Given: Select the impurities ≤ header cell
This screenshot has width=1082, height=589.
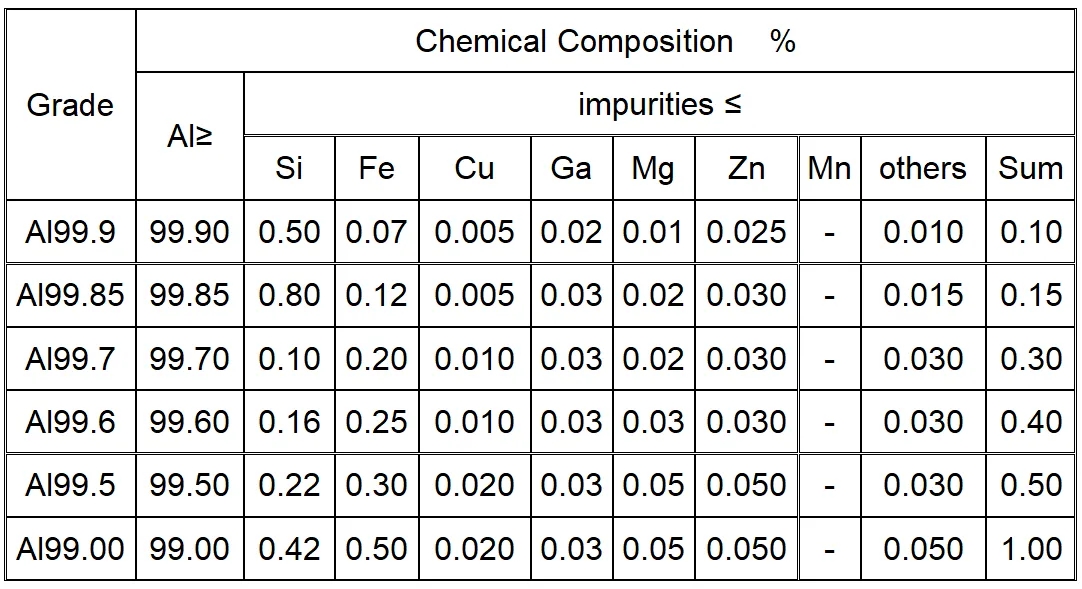Looking at the screenshot, I should pyautogui.click(x=659, y=104).
